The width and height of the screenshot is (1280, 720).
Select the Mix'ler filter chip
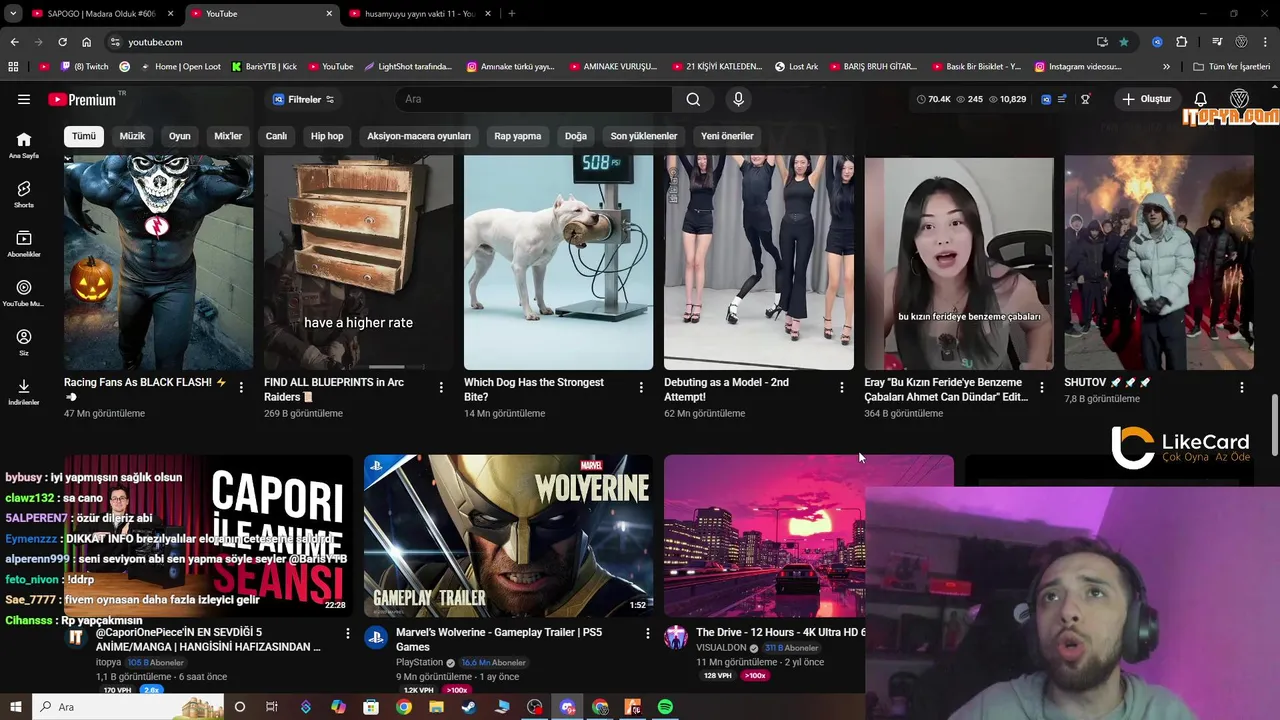[228, 136]
